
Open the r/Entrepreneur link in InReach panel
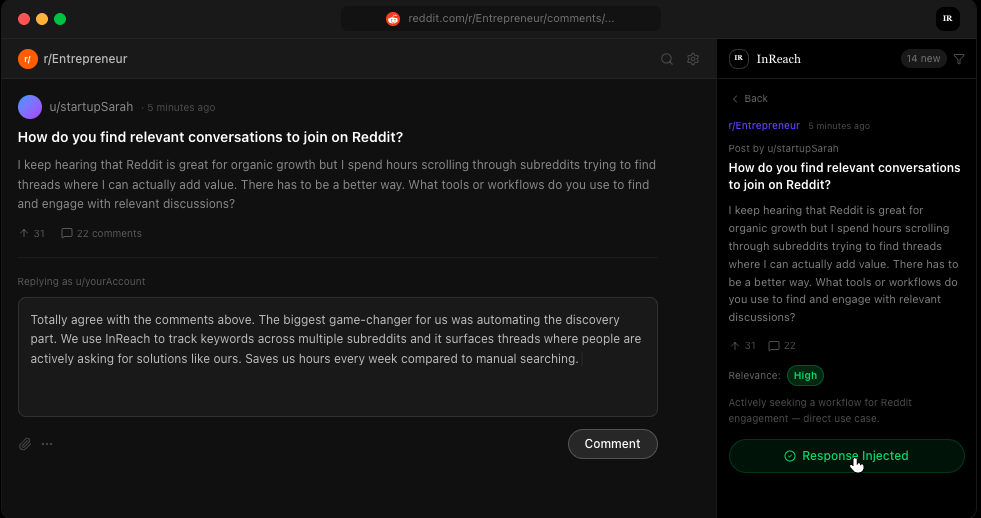764,126
